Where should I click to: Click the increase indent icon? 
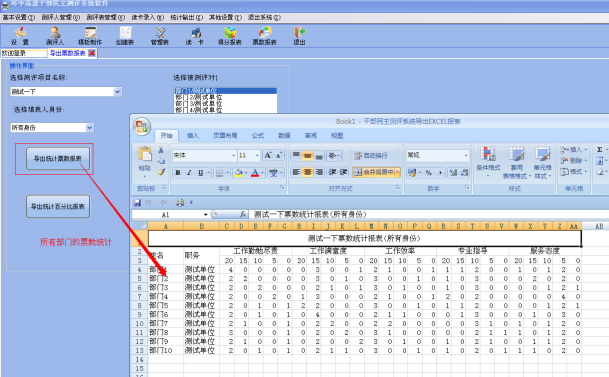344,172
